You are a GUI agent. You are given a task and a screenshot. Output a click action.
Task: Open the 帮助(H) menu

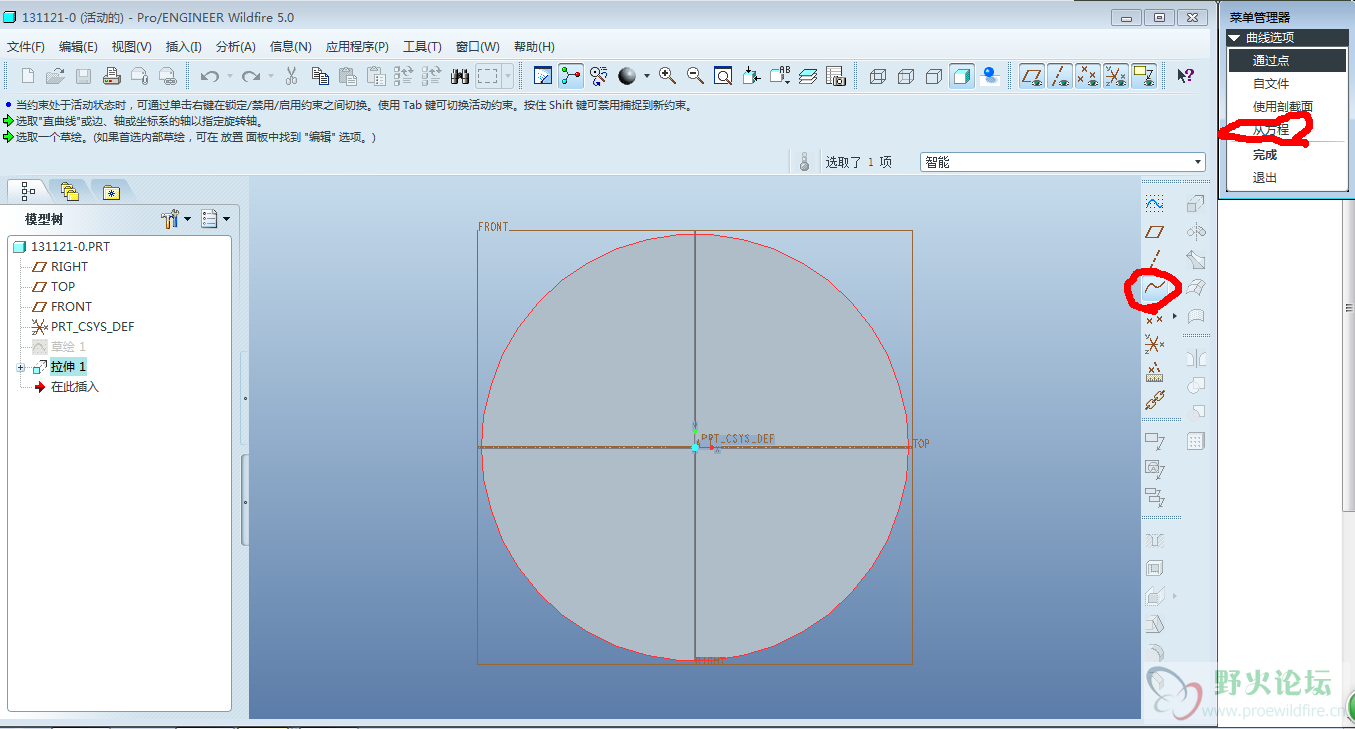pyautogui.click(x=534, y=47)
